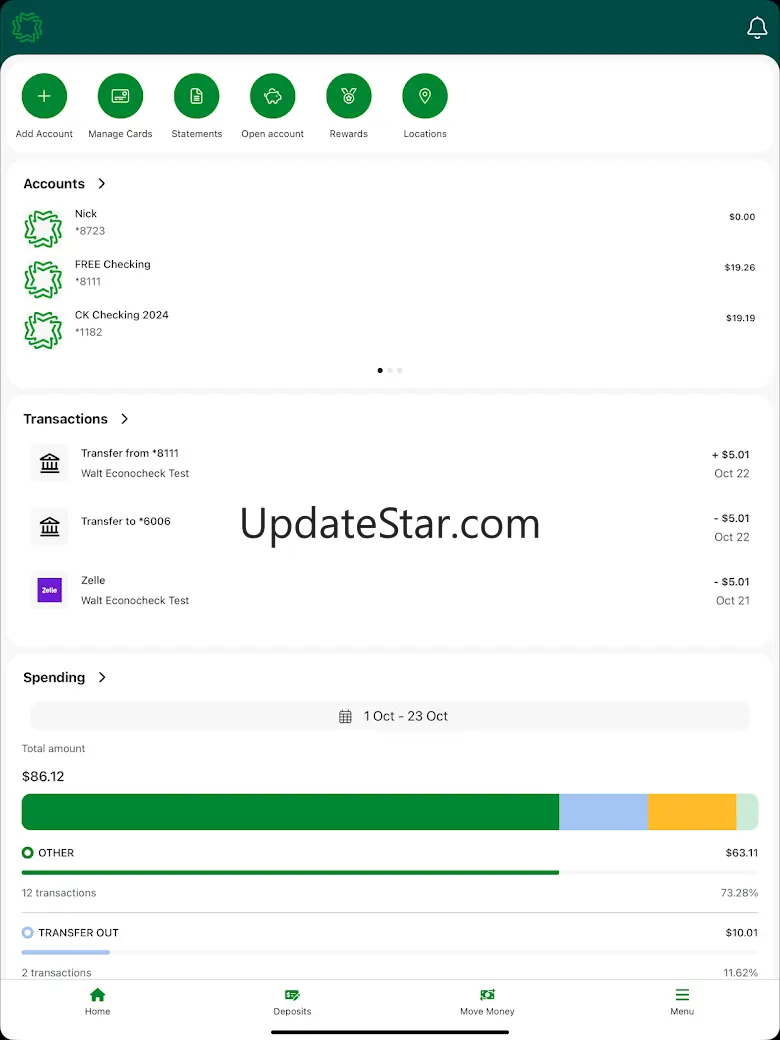Screen dimensions: 780x1040
Task: Expand Transactions section chevron
Action: click(x=124, y=419)
